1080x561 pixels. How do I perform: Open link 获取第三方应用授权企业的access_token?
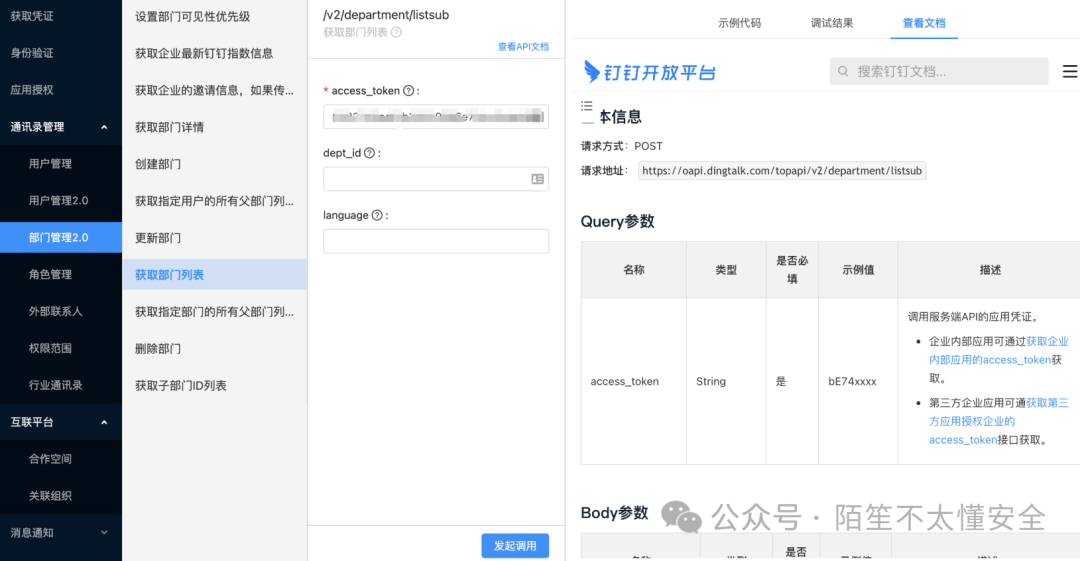[999, 421]
